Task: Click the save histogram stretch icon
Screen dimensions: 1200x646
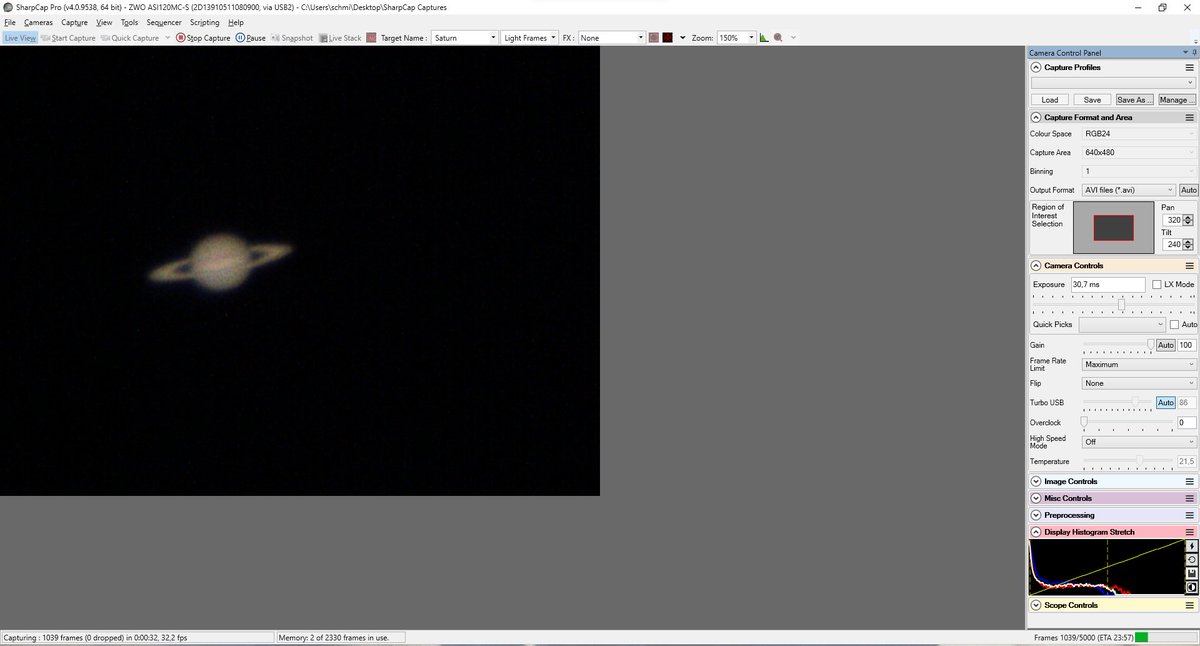Action: pyautogui.click(x=1191, y=574)
